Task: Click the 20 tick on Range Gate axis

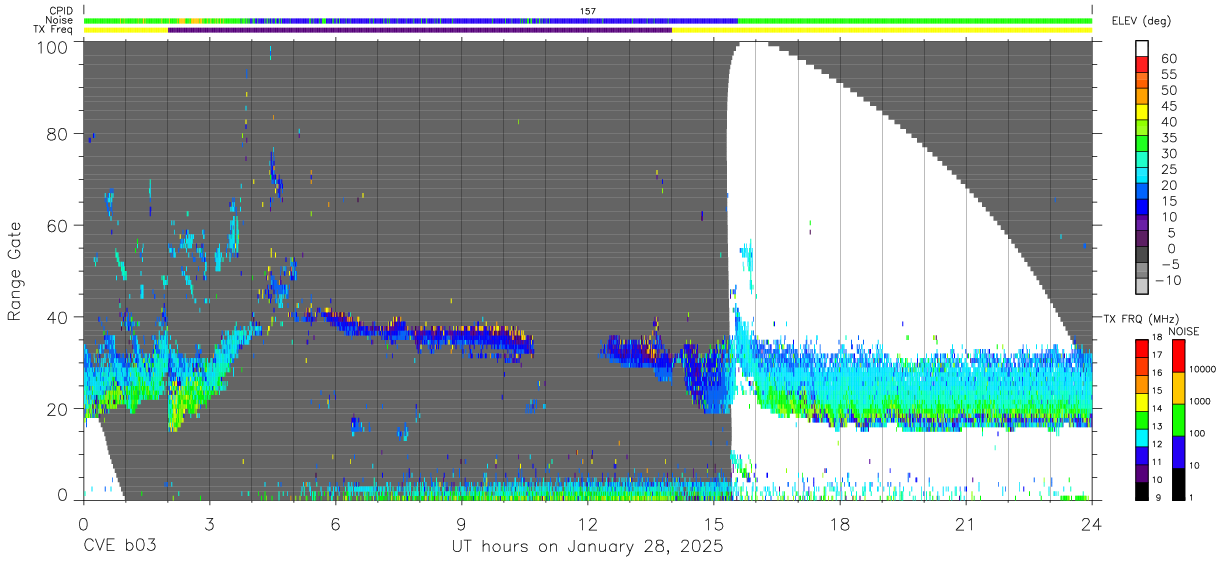Action: tap(58, 409)
